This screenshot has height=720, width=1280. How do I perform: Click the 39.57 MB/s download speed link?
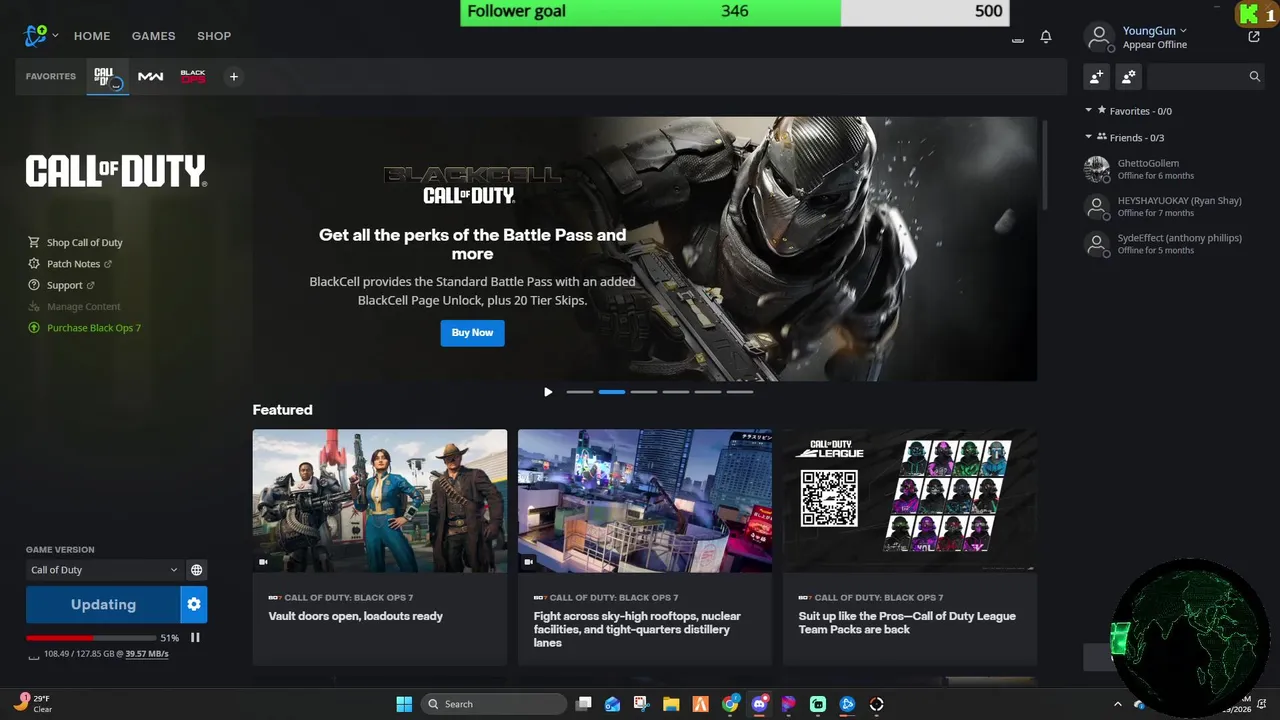[x=147, y=654]
